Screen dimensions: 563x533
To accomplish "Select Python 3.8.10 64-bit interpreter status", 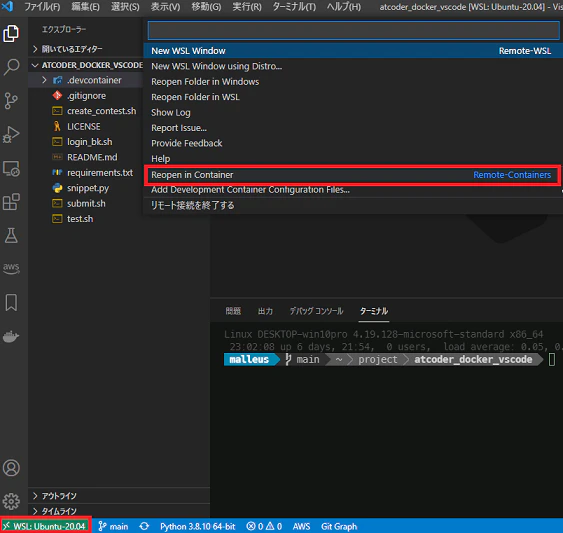I will coord(197,527).
